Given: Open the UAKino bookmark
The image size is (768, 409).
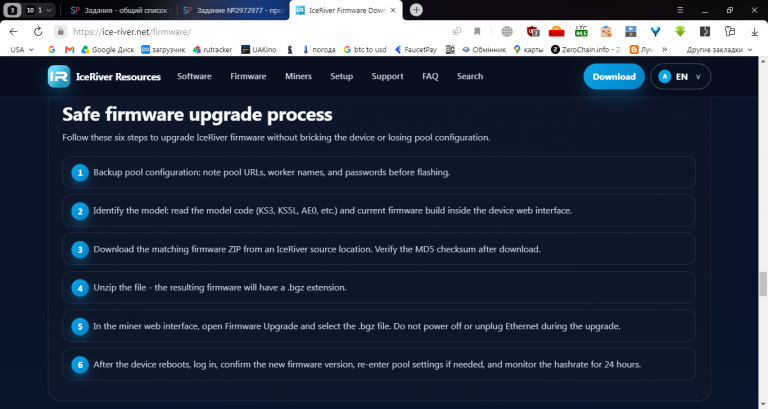Looking at the screenshot, I should click(259, 49).
